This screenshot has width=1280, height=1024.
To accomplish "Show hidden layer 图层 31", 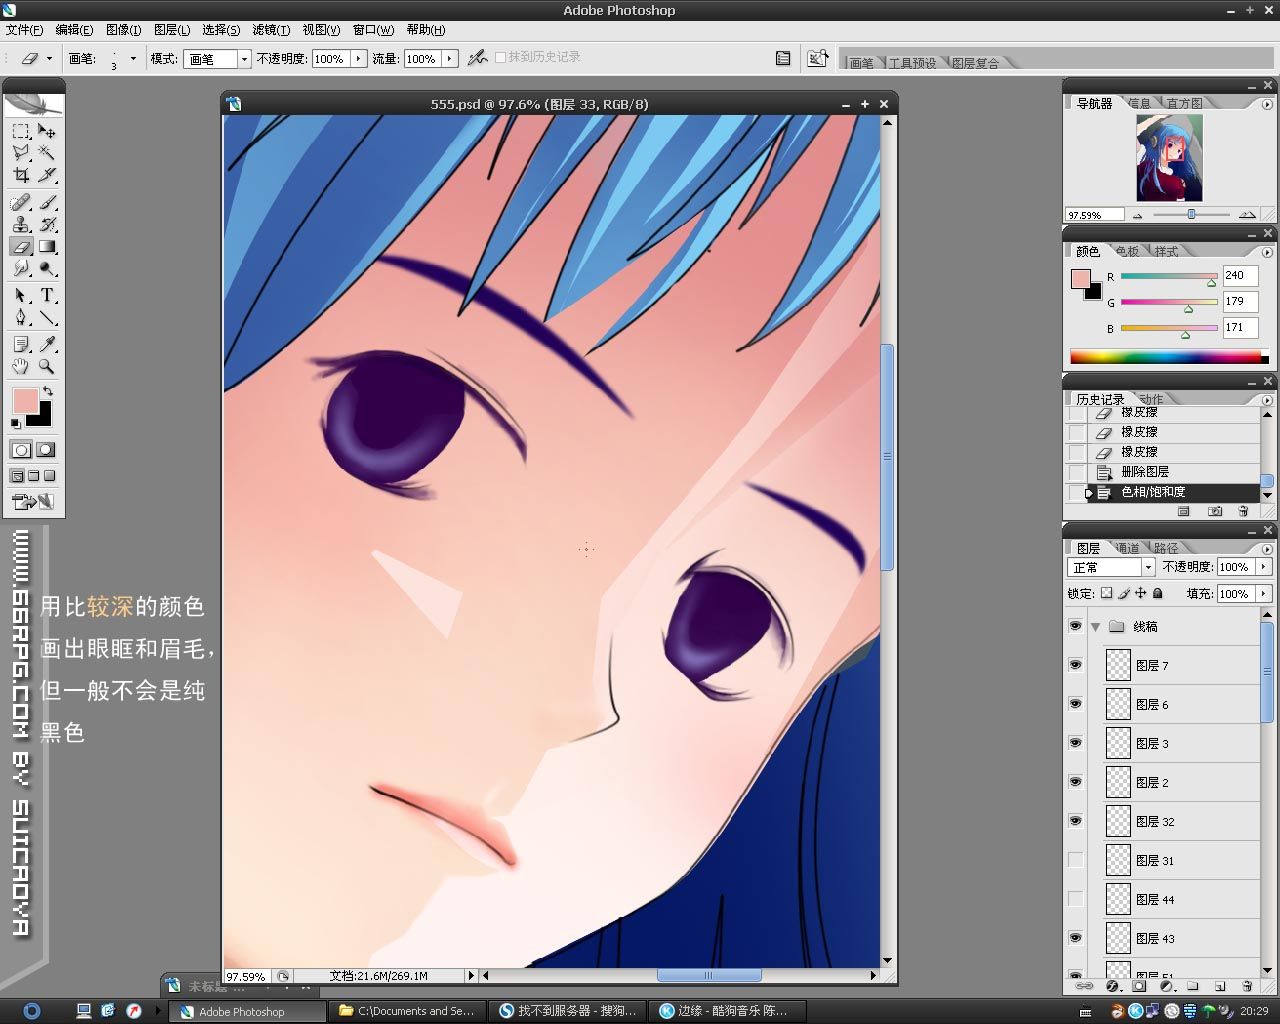I will (x=1076, y=860).
